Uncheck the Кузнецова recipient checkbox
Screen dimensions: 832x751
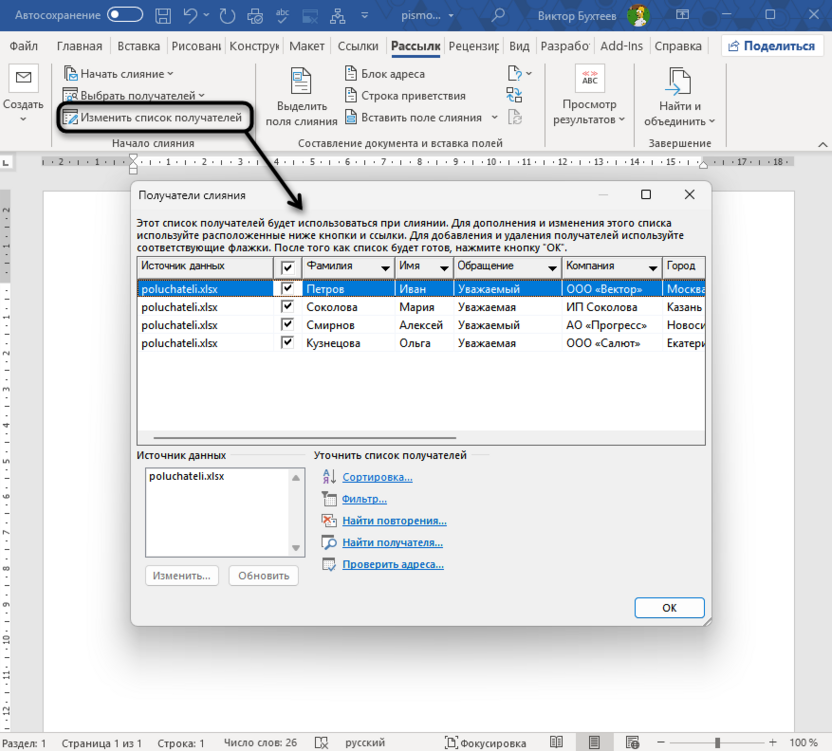point(287,342)
